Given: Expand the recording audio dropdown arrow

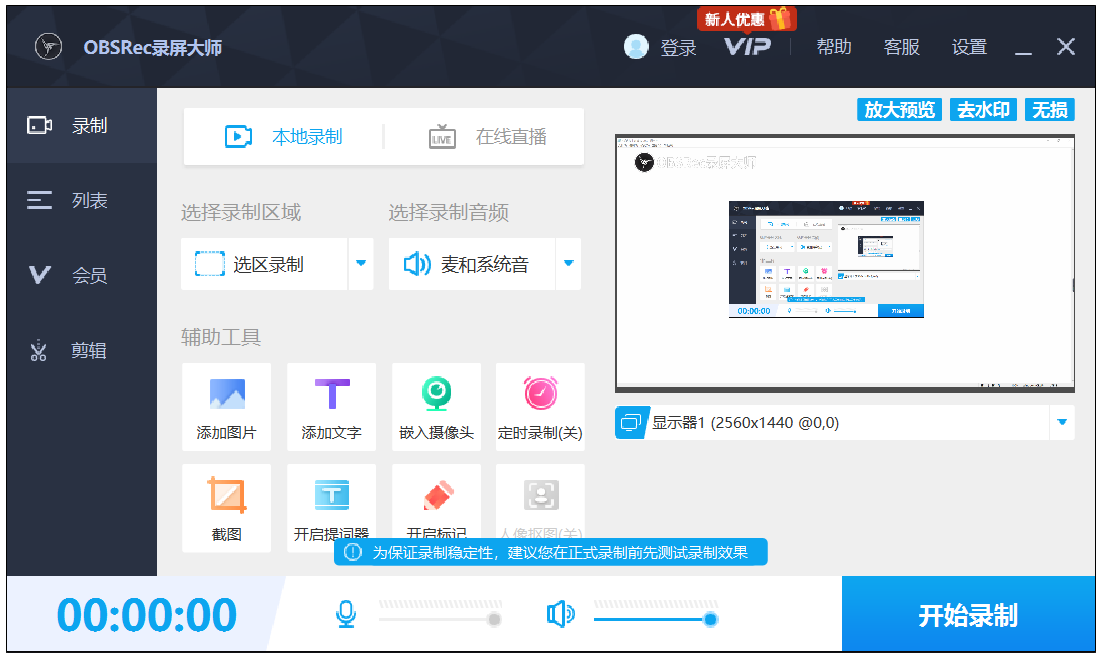Looking at the screenshot, I should [x=569, y=264].
